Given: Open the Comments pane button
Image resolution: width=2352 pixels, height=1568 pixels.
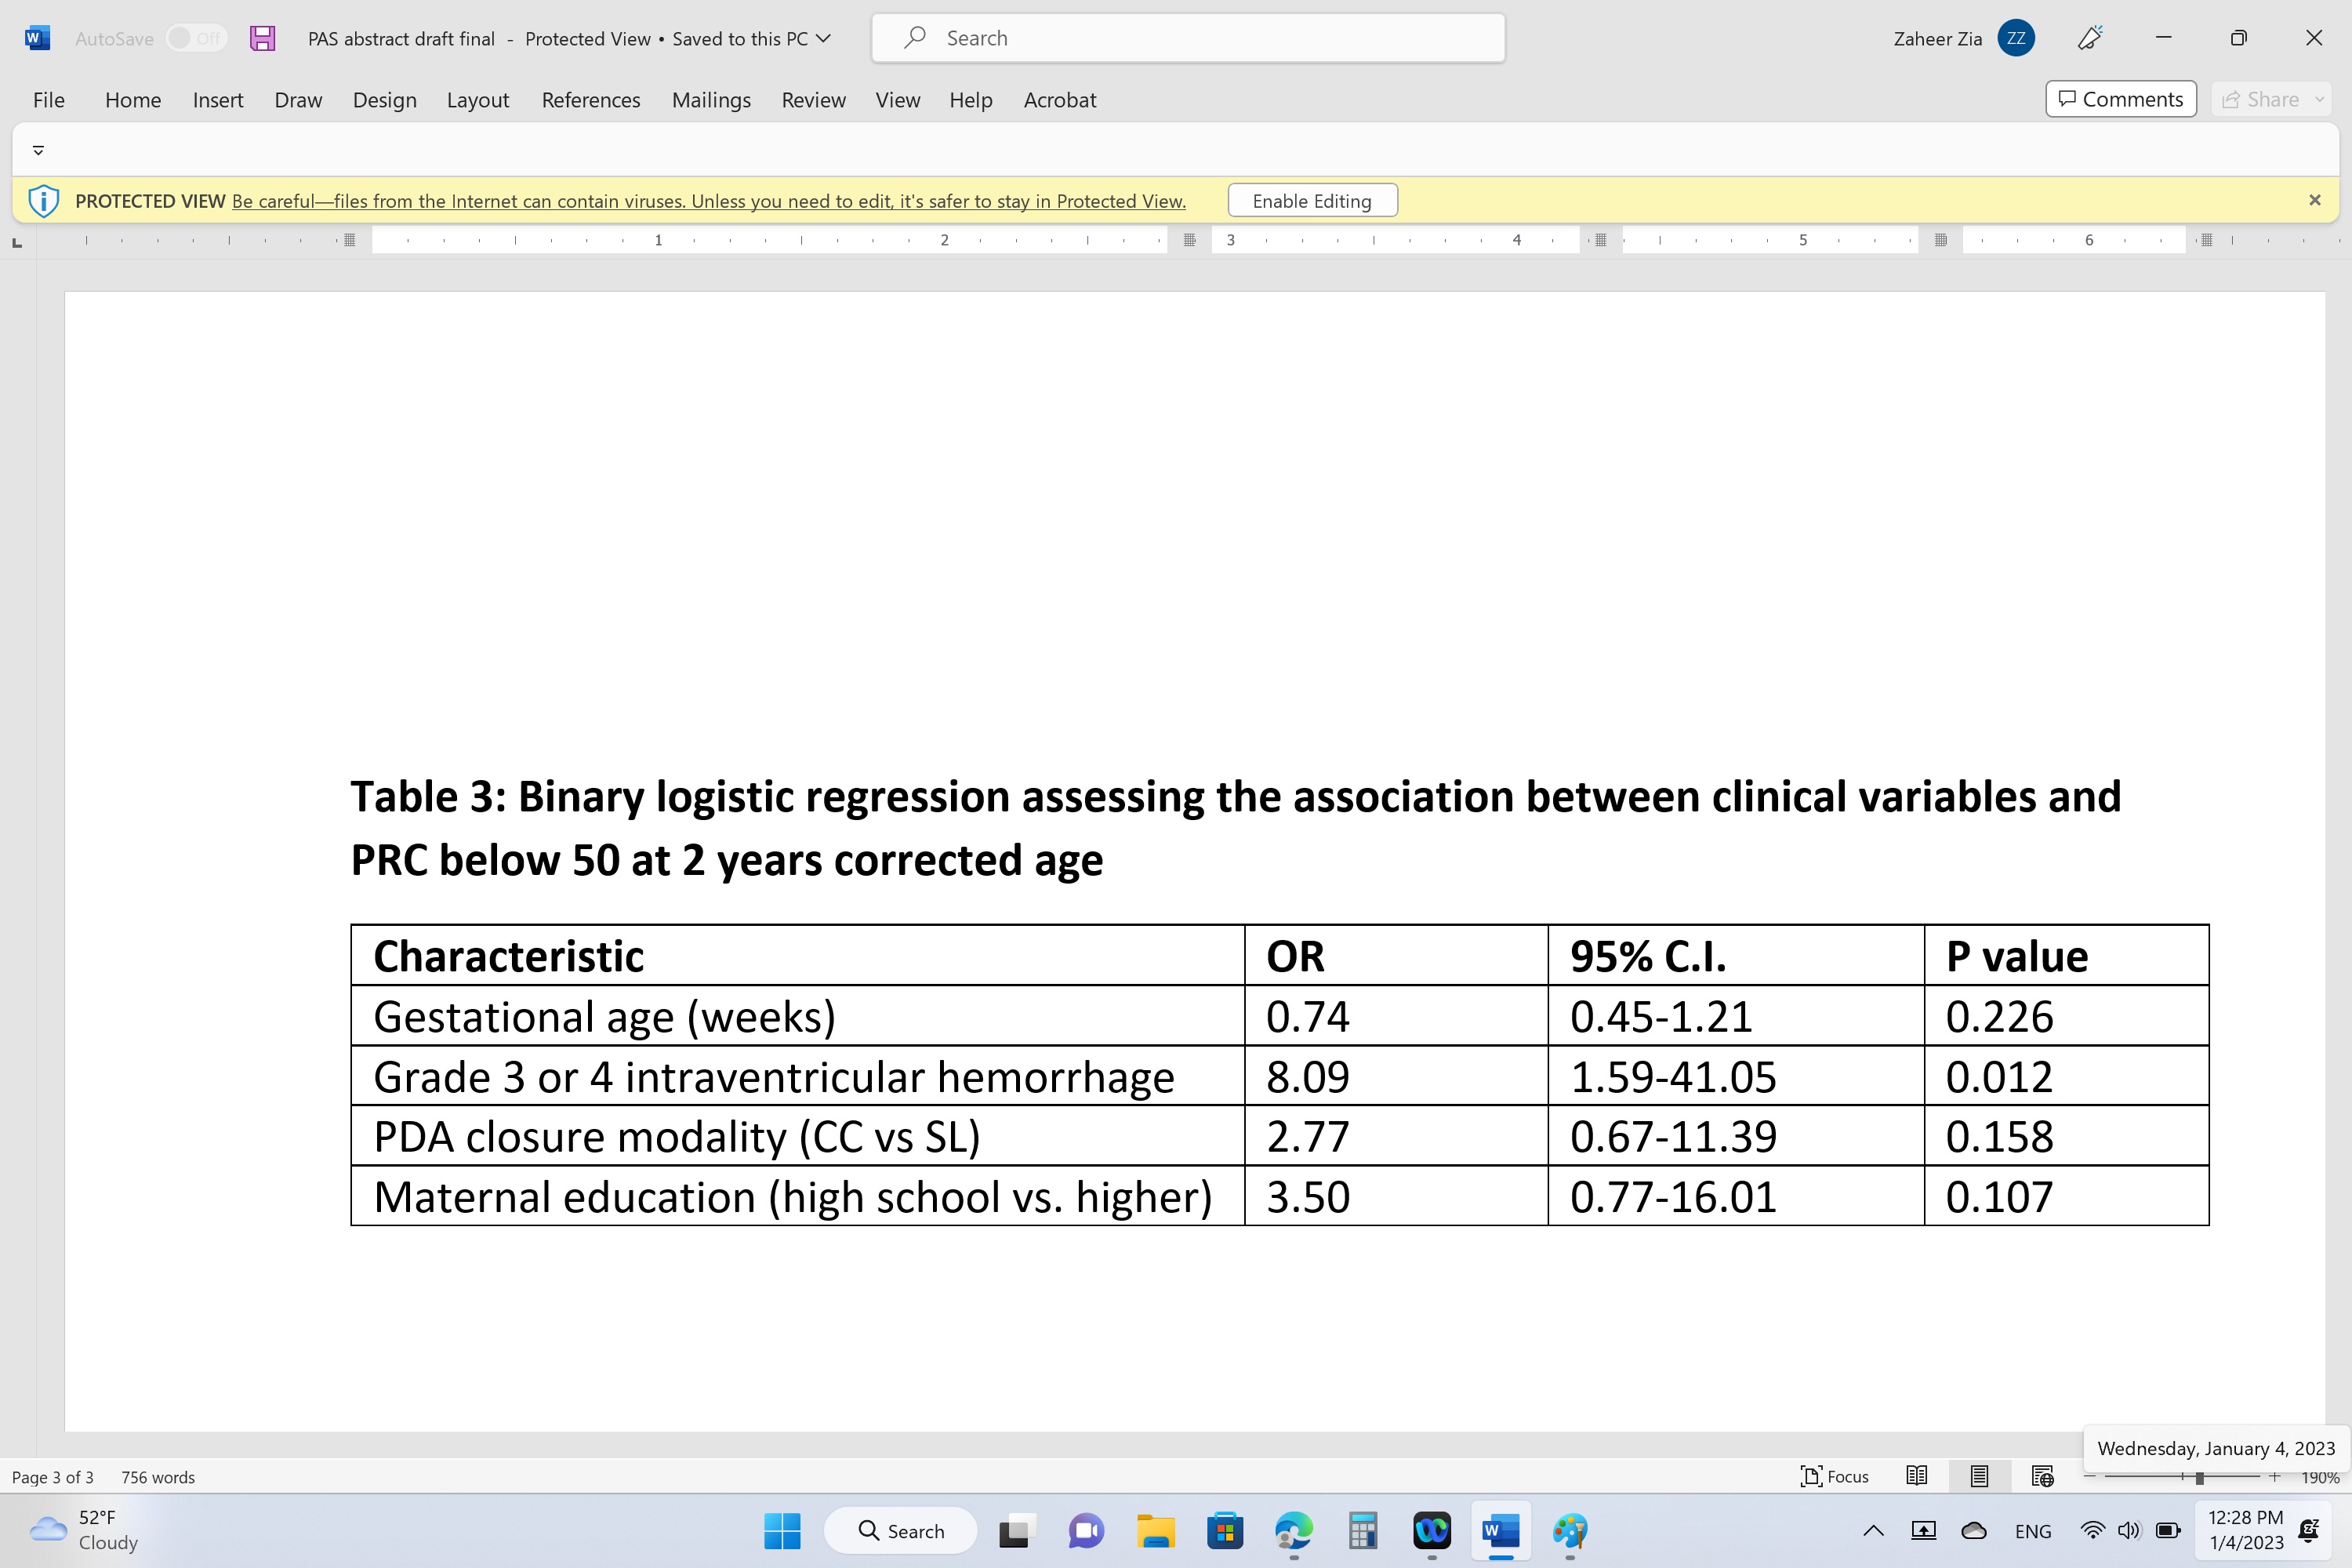Looking at the screenshot, I should pyautogui.click(x=2120, y=99).
